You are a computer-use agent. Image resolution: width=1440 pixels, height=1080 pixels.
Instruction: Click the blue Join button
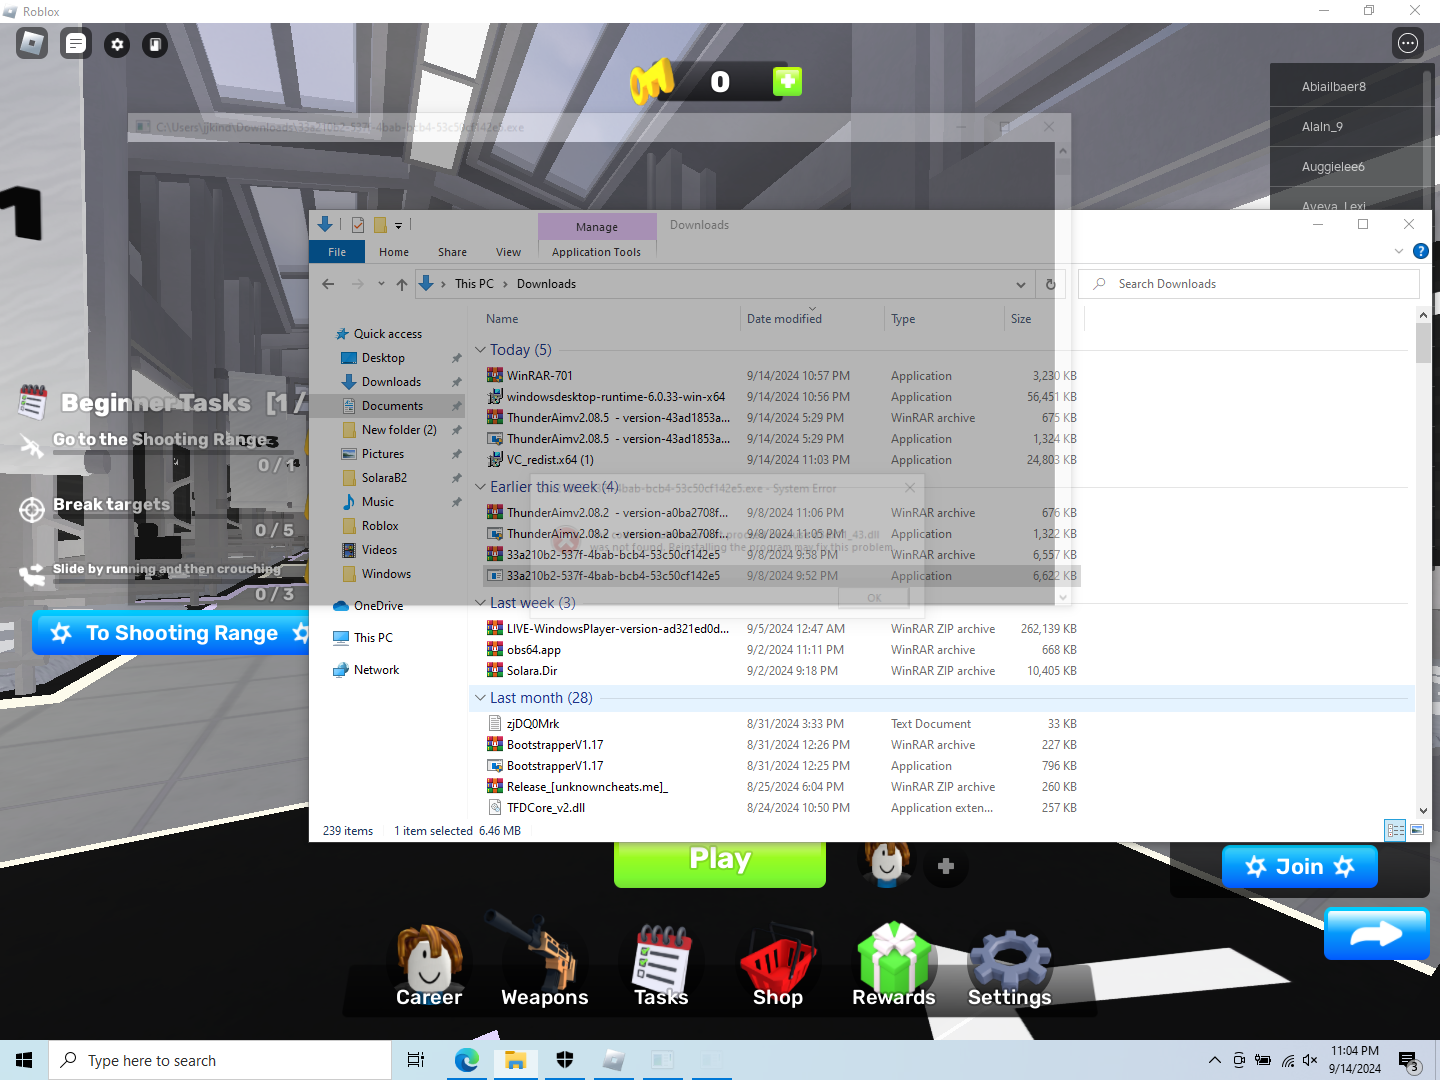tap(1300, 866)
